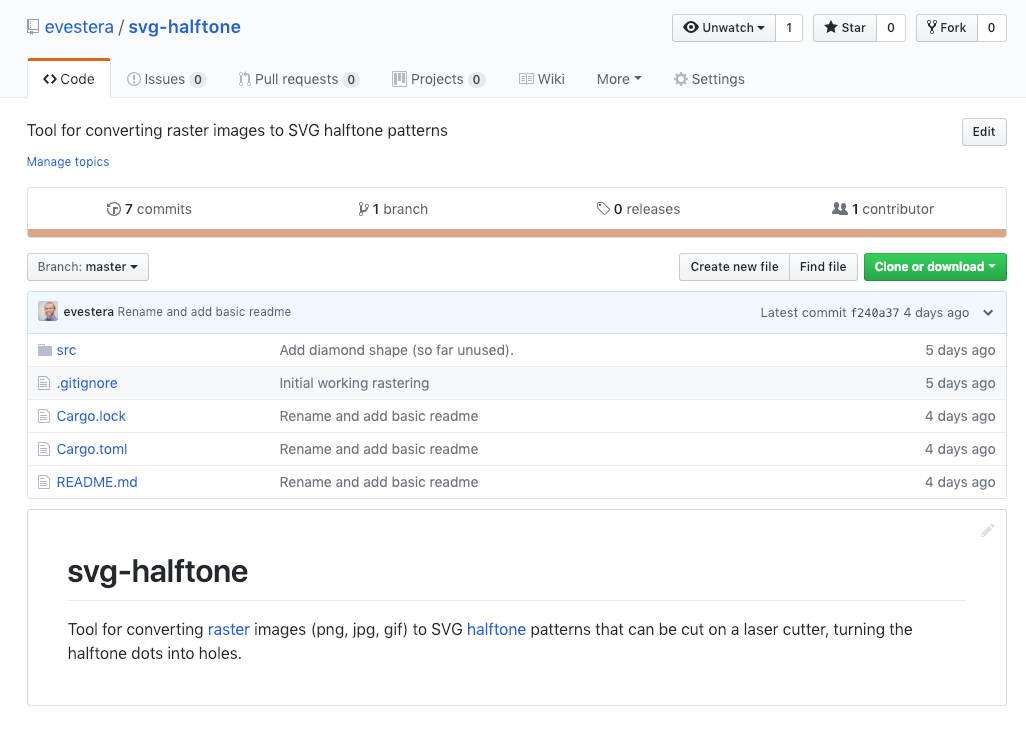The height and width of the screenshot is (746, 1026).
Task: Open the Wiki tab
Action: (542, 79)
